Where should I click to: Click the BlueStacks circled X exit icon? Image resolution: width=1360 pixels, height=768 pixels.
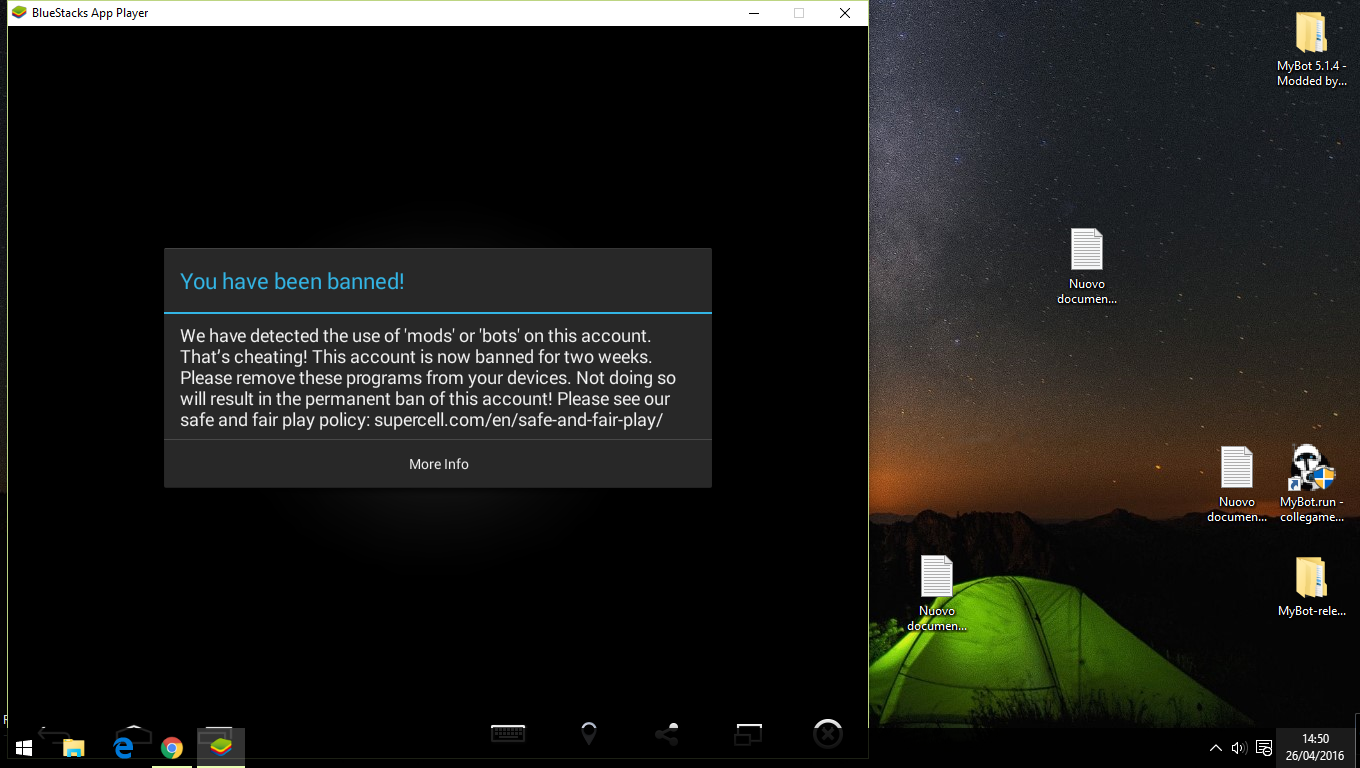pos(827,734)
